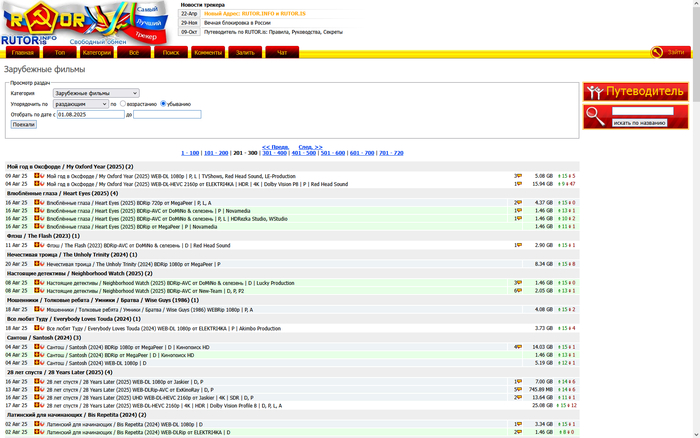Image resolution: width=700 pixels, height=438 pixels.
Task: Click the RUTOR logo in header
Action: (85, 23)
